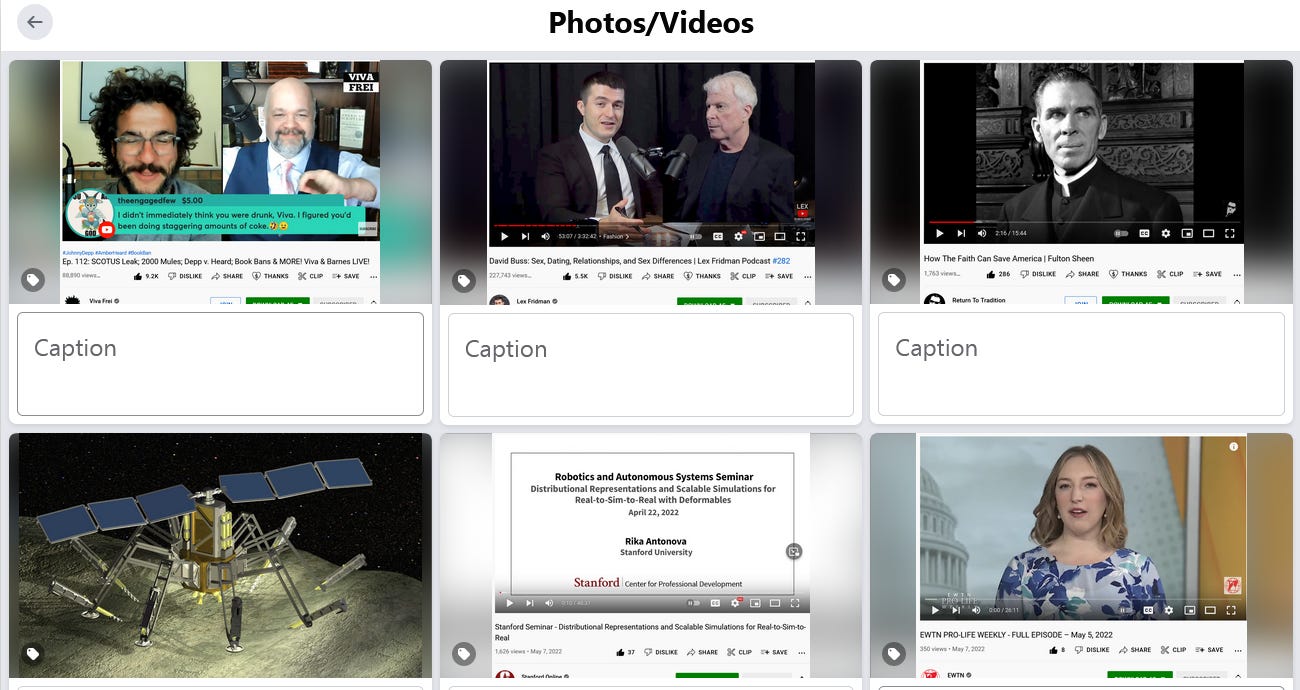This screenshot has height=690, width=1300.
Task: Tag the Stanford Seminar screenshot
Action: (463, 654)
